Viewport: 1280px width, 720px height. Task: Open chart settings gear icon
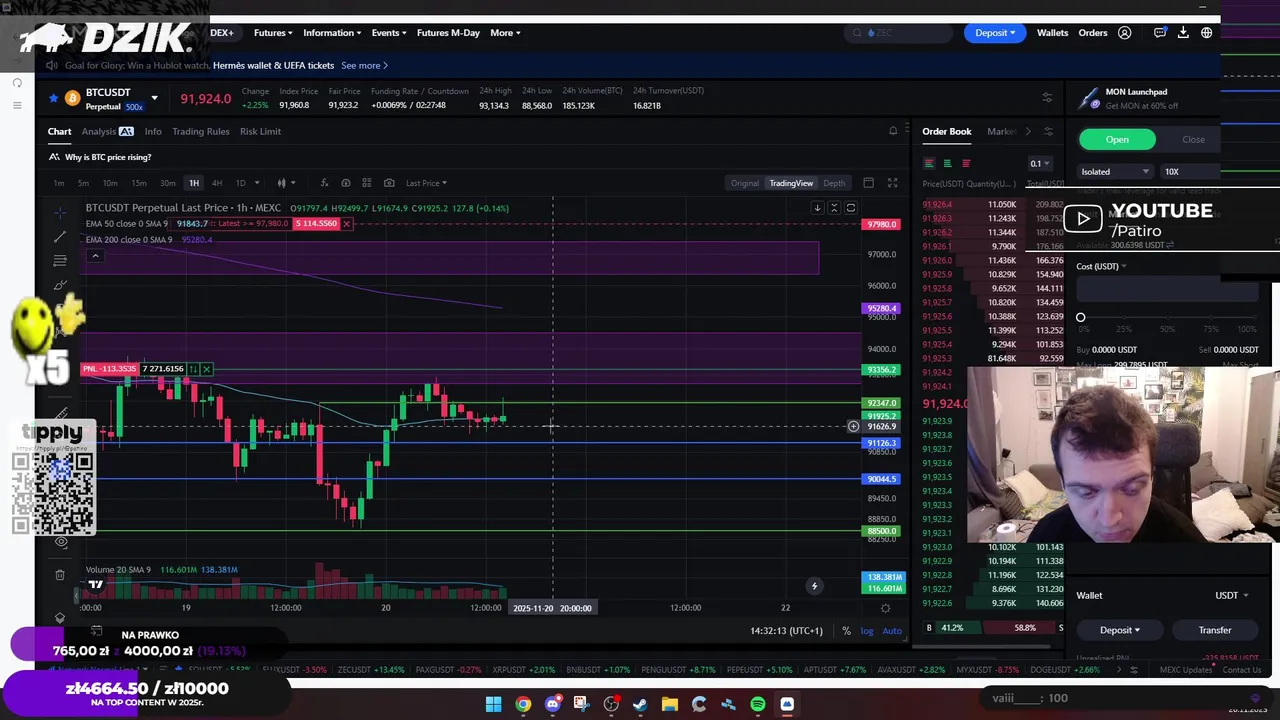885,608
